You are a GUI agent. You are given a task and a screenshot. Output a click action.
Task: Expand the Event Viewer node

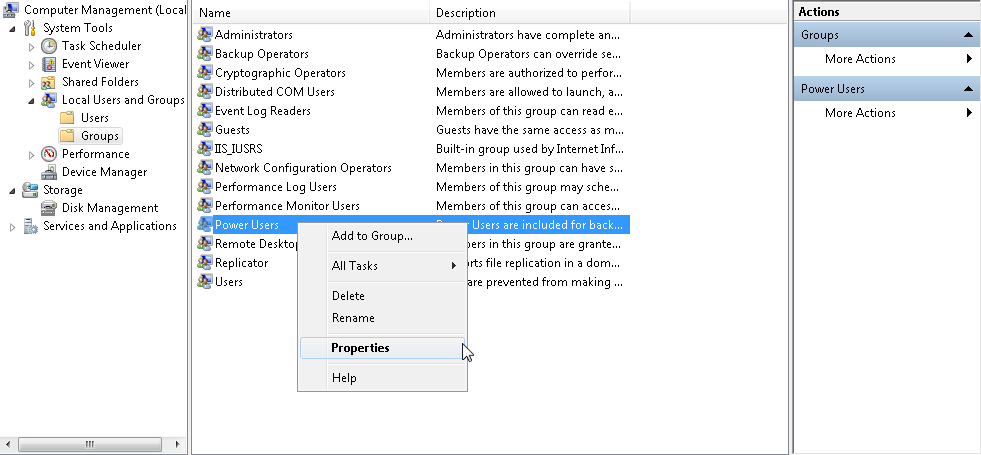click(31, 65)
